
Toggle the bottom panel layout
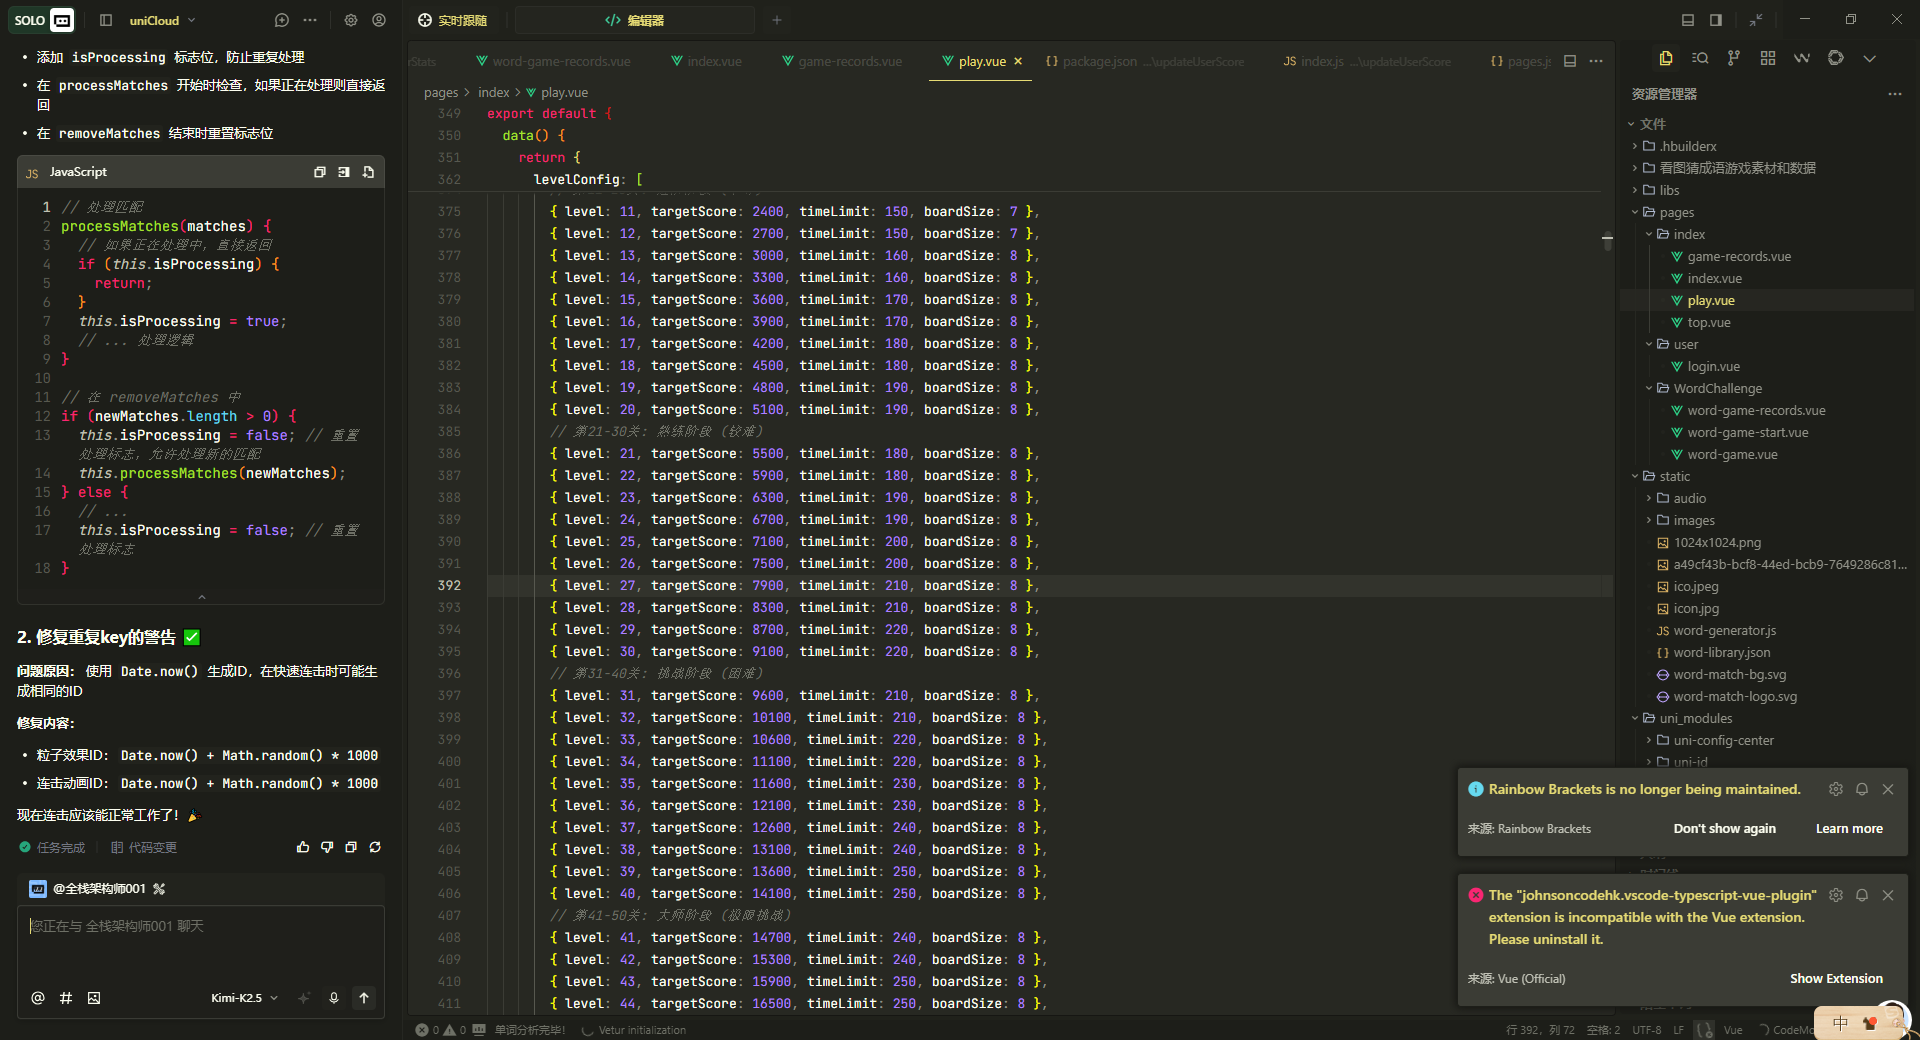(1688, 20)
